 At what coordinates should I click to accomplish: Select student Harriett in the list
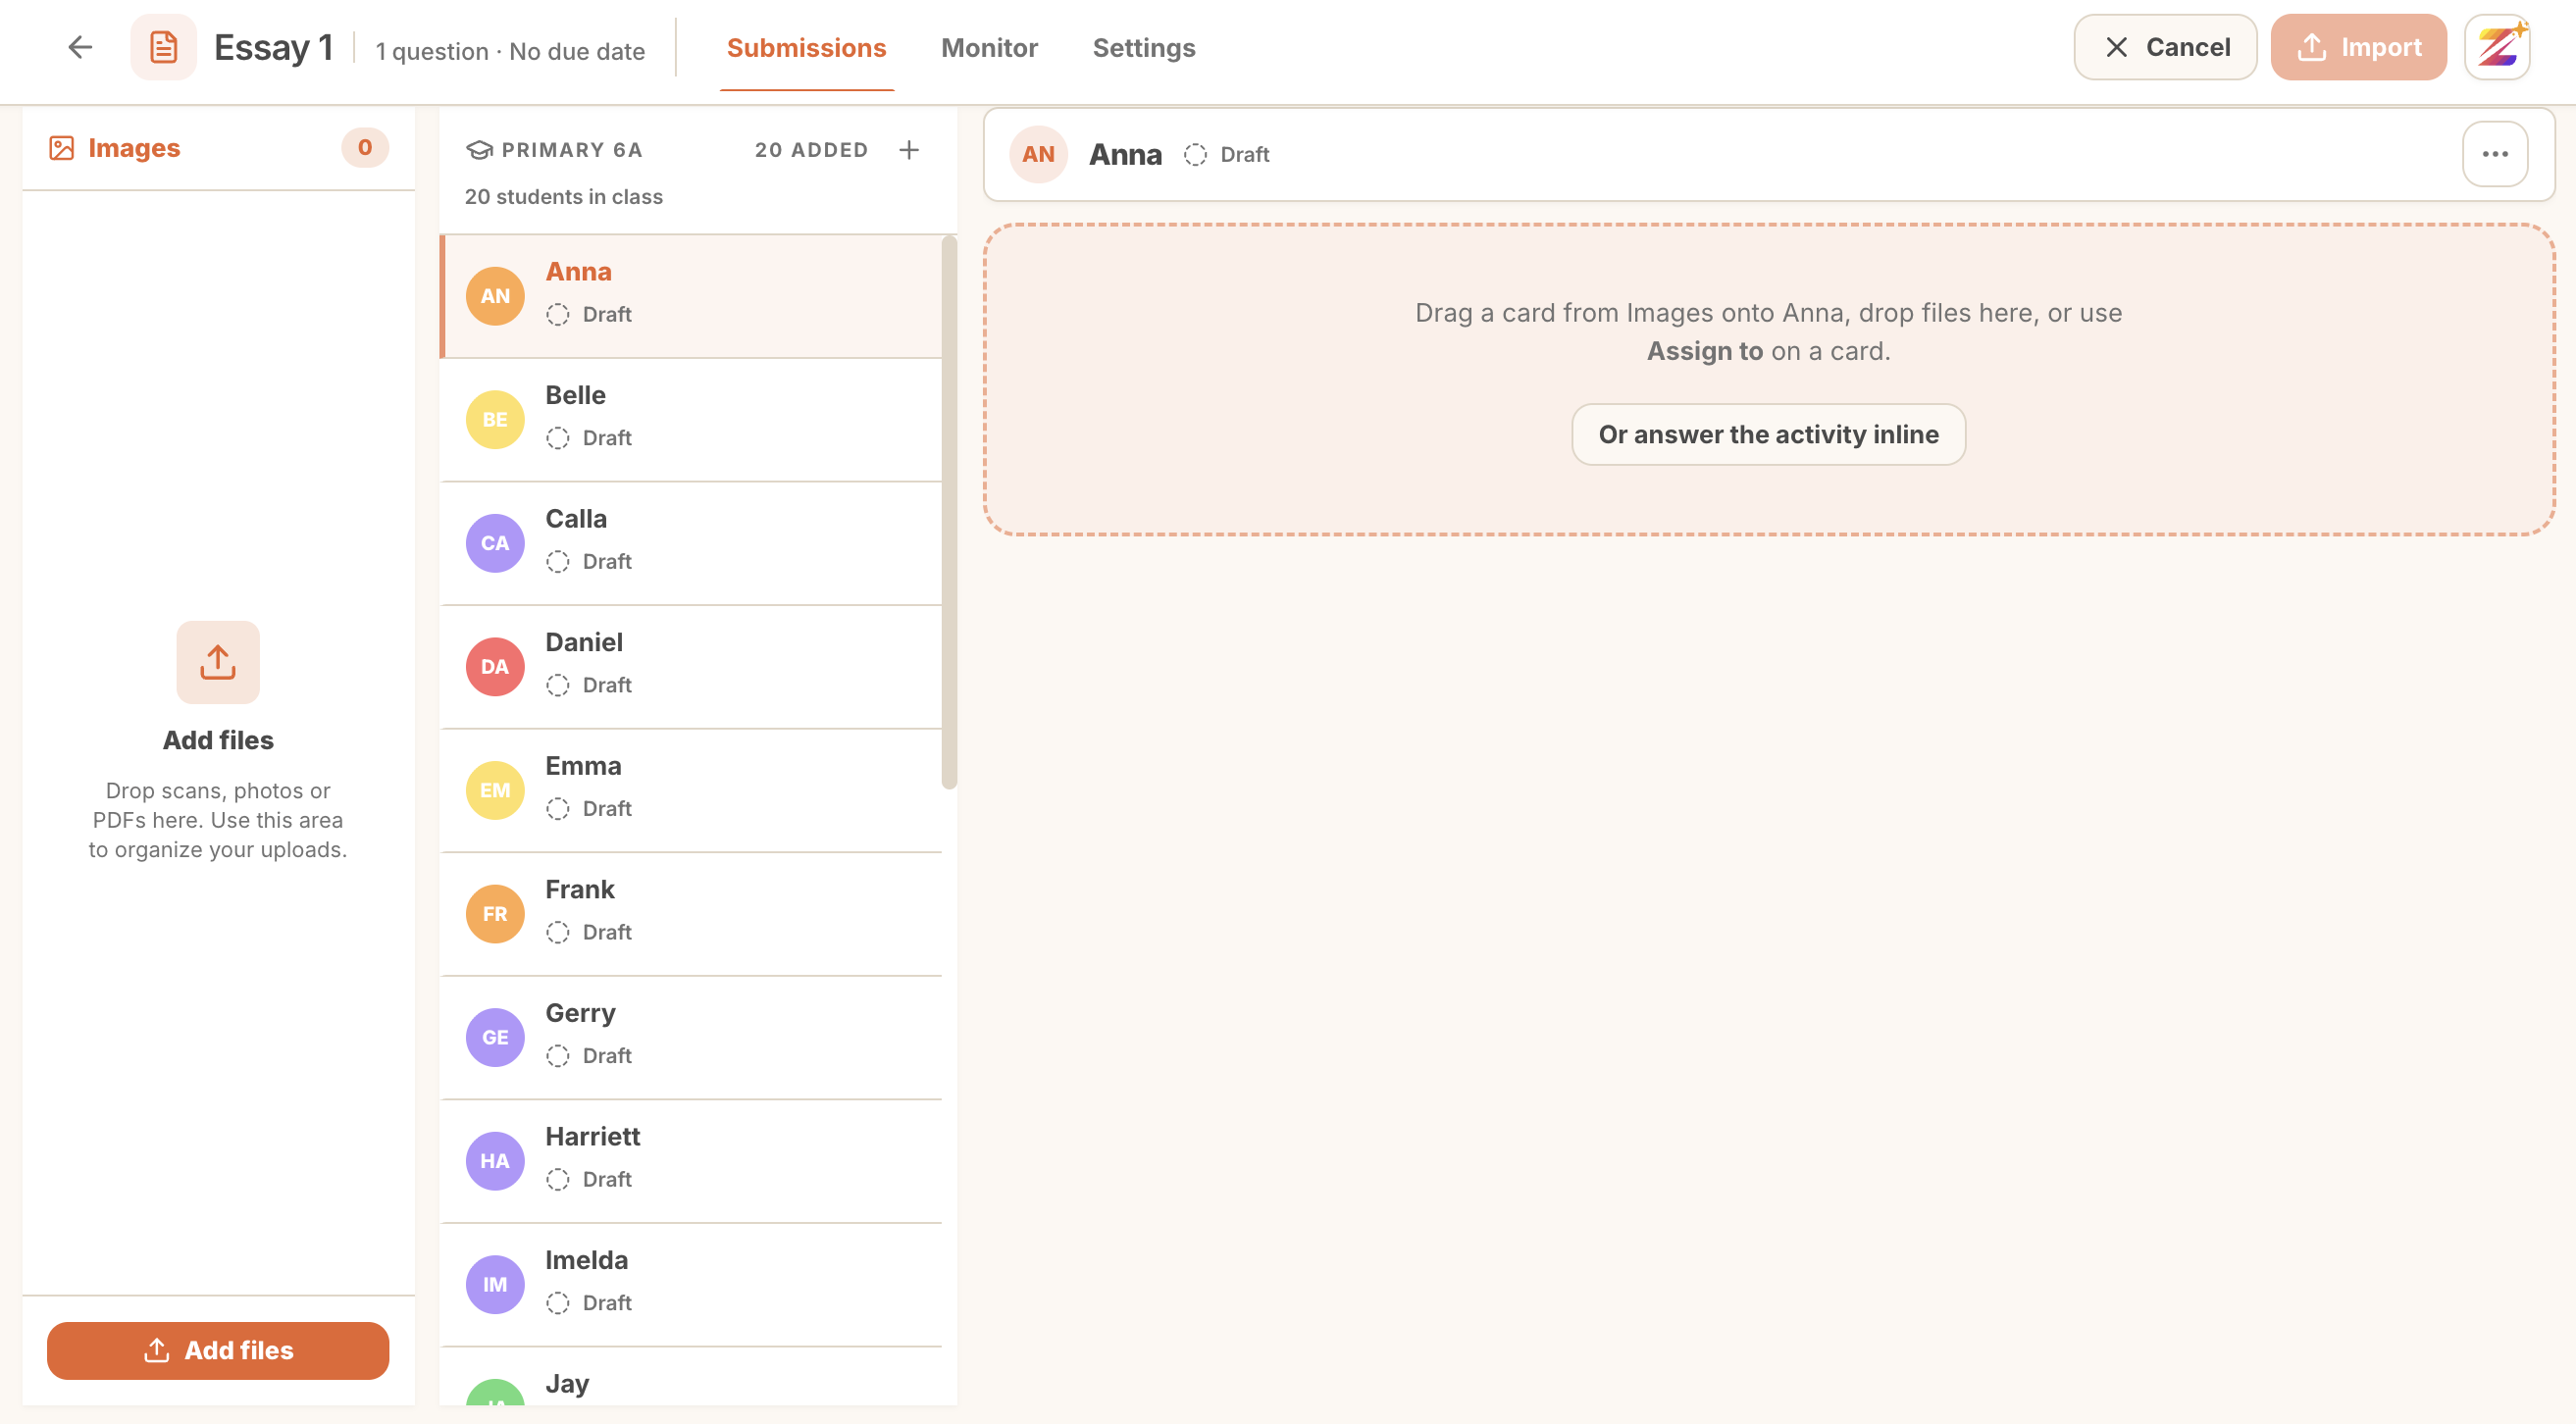click(x=692, y=1161)
